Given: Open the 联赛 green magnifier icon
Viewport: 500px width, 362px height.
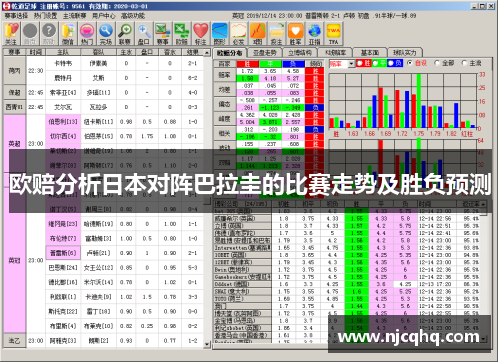Looking at the screenshot, I should tap(125, 33).
